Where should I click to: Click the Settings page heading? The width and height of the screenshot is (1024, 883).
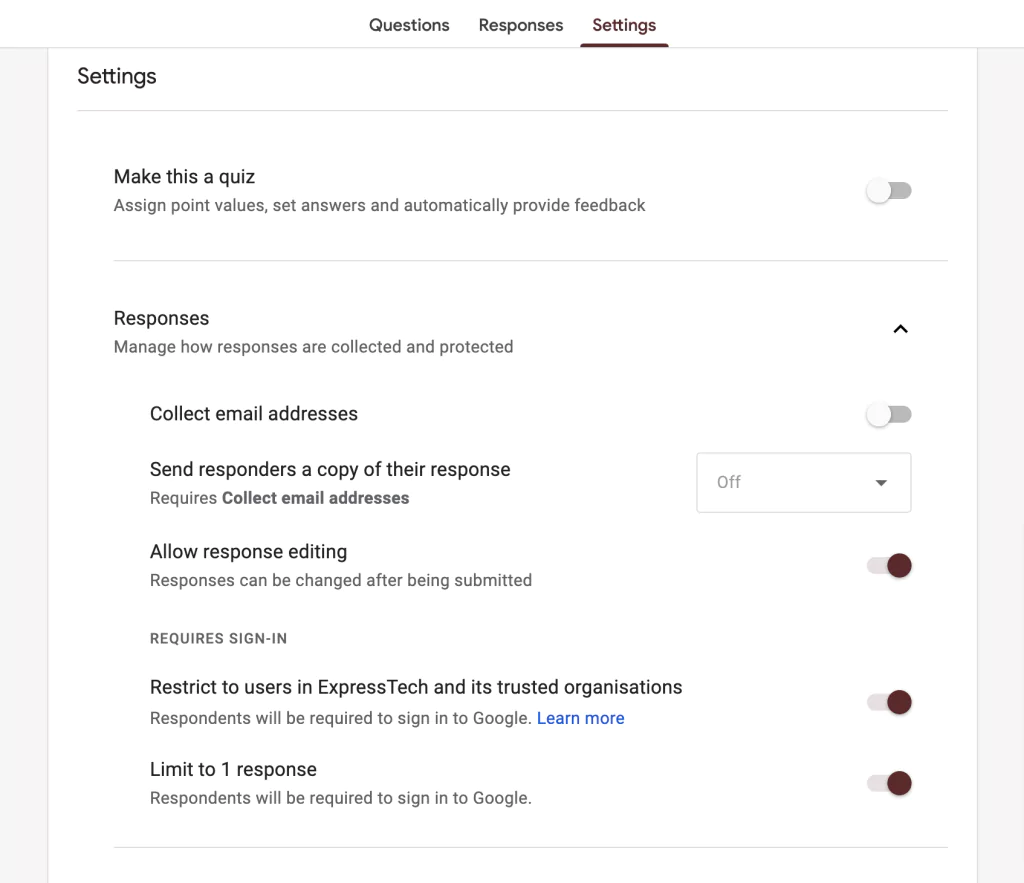click(x=117, y=76)
